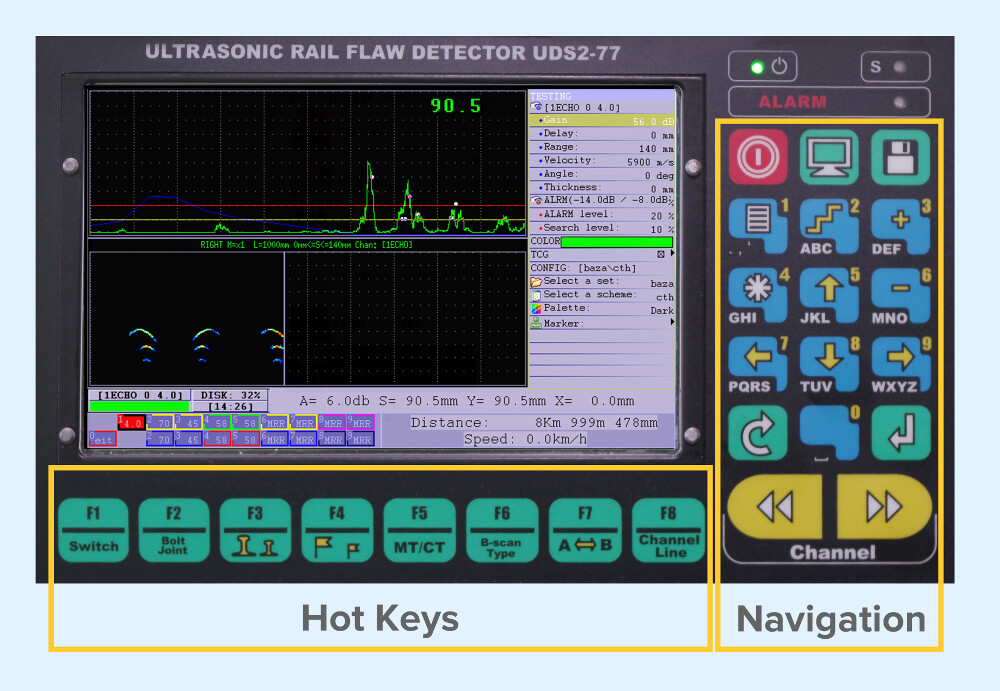Tap the F5 MT/CT hot key
Screen dimensions: 1000x691
(419, 530)
